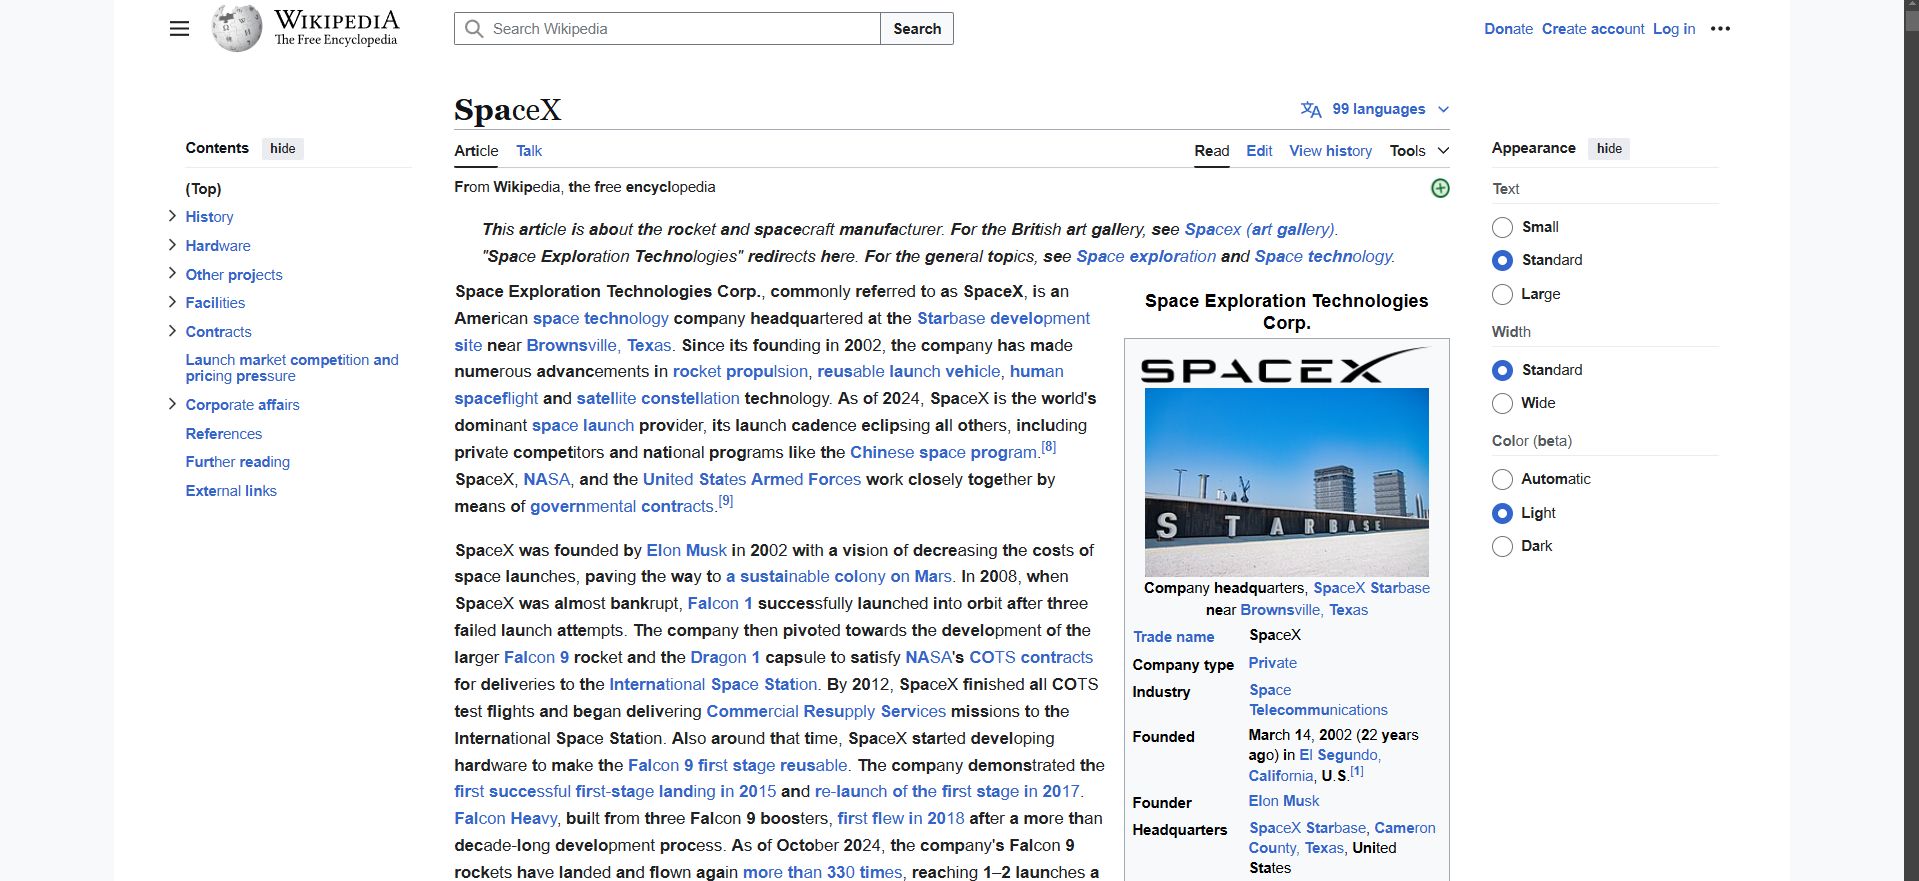Jump to (Top) in contents
The width and height of the screenshot is (1919, 881).
point(203,188)
